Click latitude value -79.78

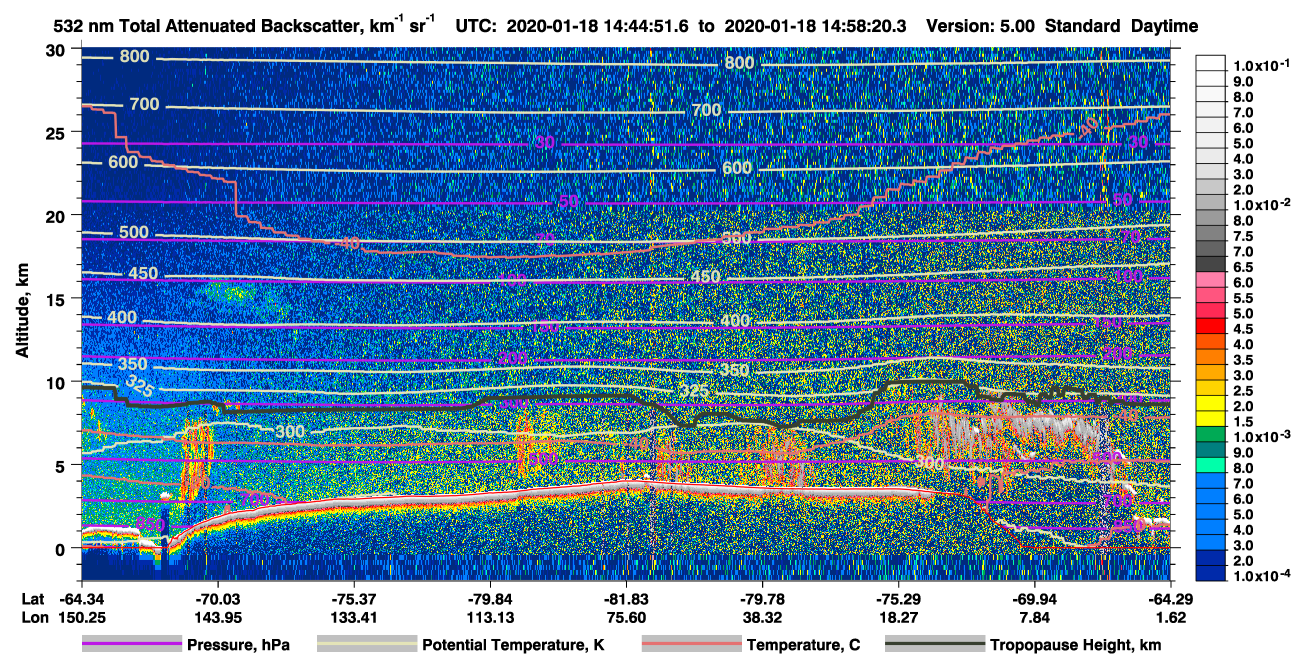762,599
